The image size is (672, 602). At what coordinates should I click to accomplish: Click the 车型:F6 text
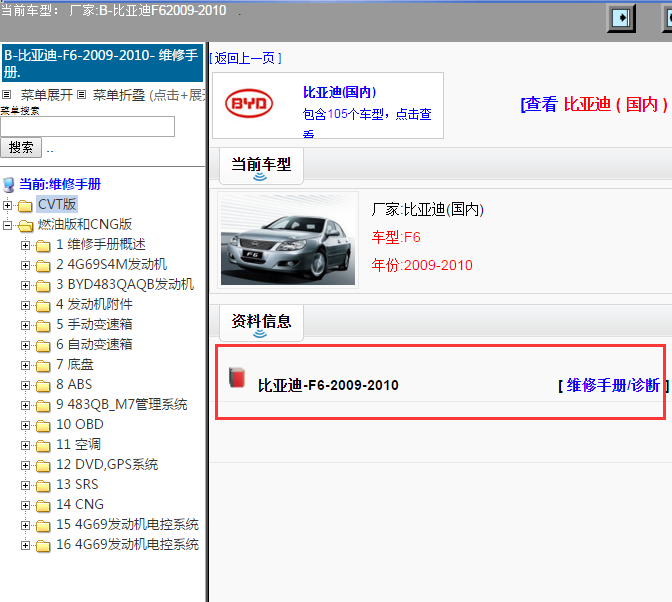pyautogui.click(x=396, y=237)
